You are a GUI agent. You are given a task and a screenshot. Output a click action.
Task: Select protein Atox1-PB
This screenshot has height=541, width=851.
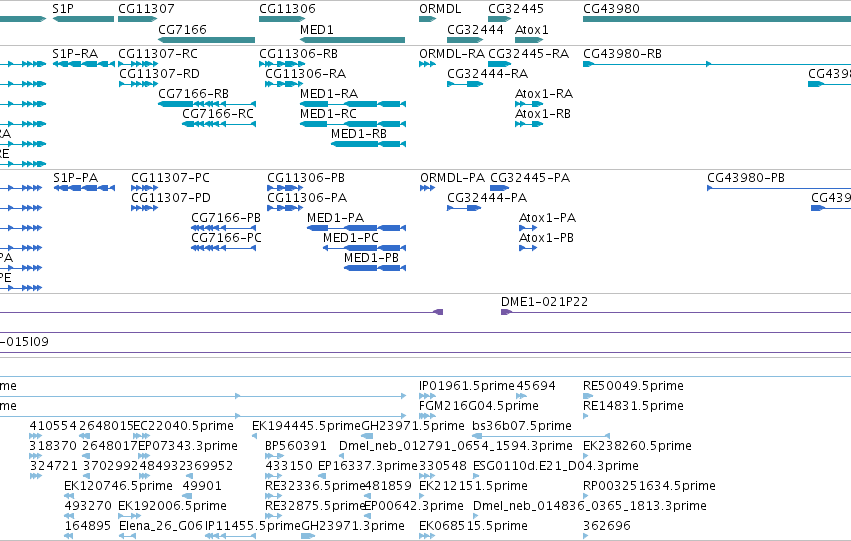(528, 248)
